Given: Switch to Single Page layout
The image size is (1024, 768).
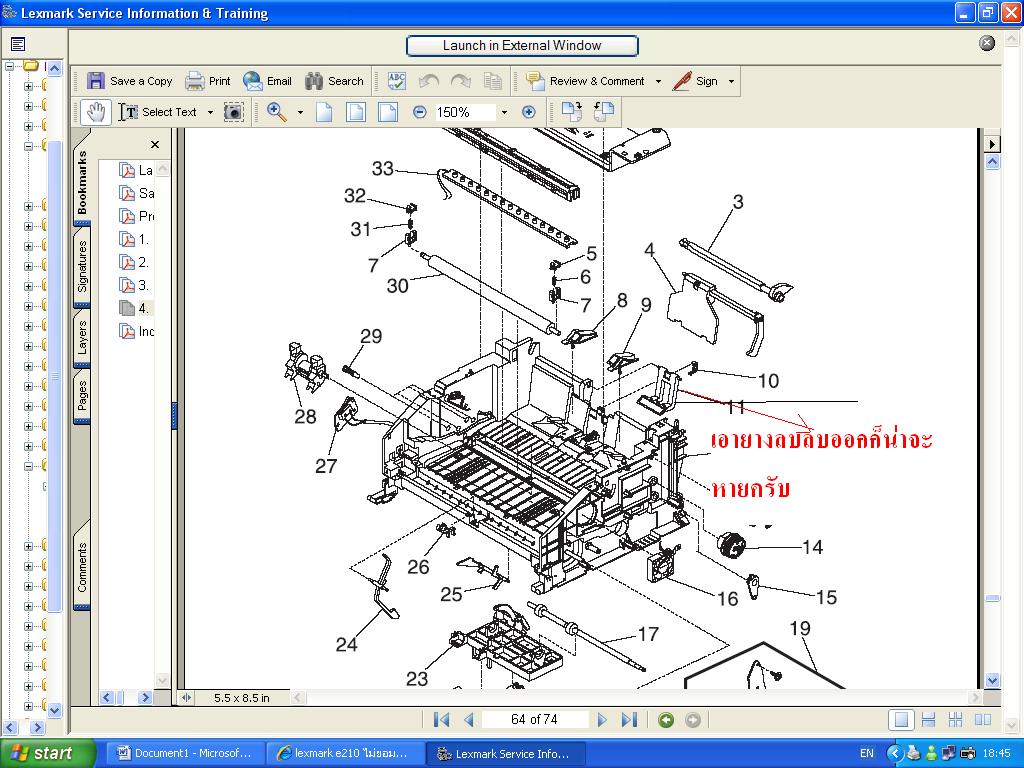Looking at the screenshot, I should point(901,720).
